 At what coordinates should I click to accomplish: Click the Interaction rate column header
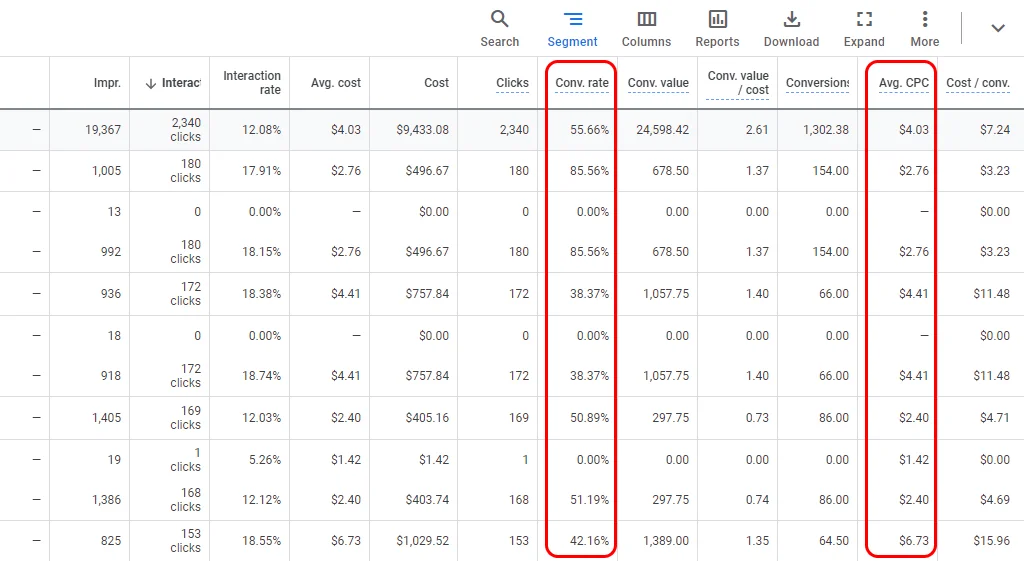(252, 83)
